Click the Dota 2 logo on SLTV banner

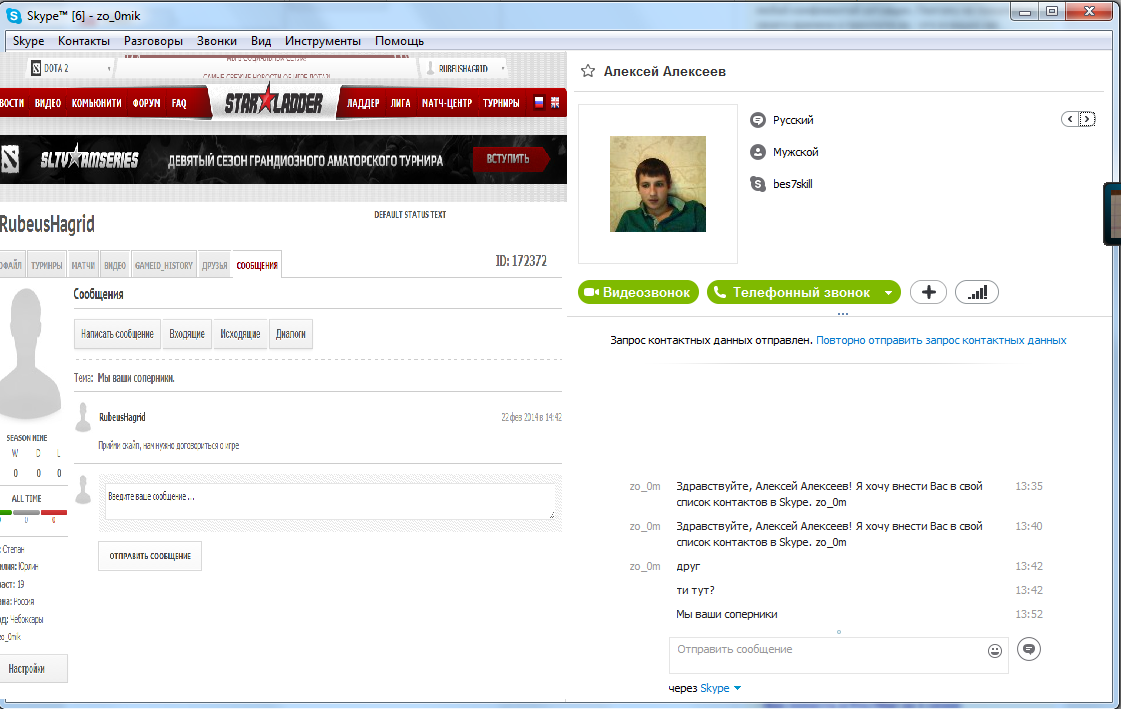pos(10,159)
